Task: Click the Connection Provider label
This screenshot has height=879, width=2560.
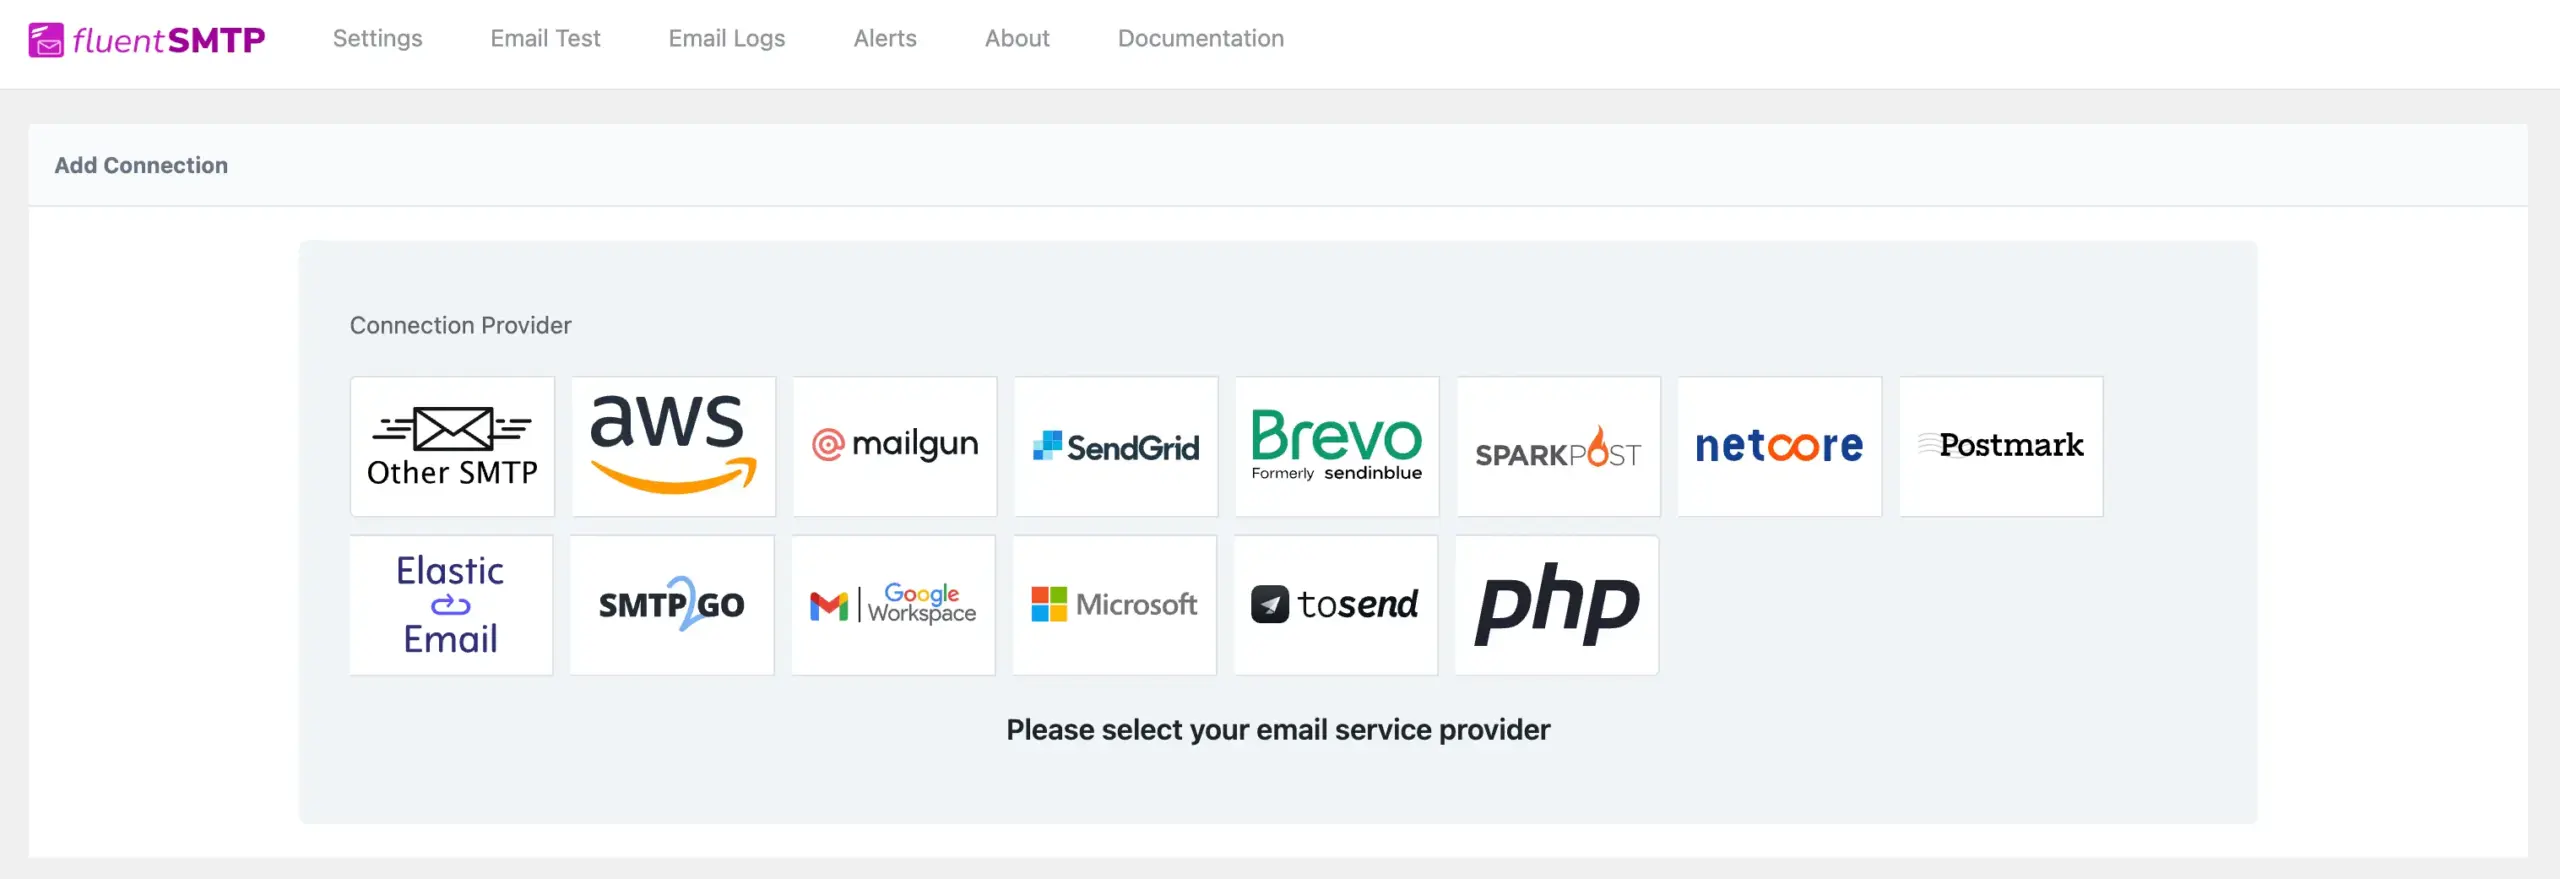Action: (460, 325)
